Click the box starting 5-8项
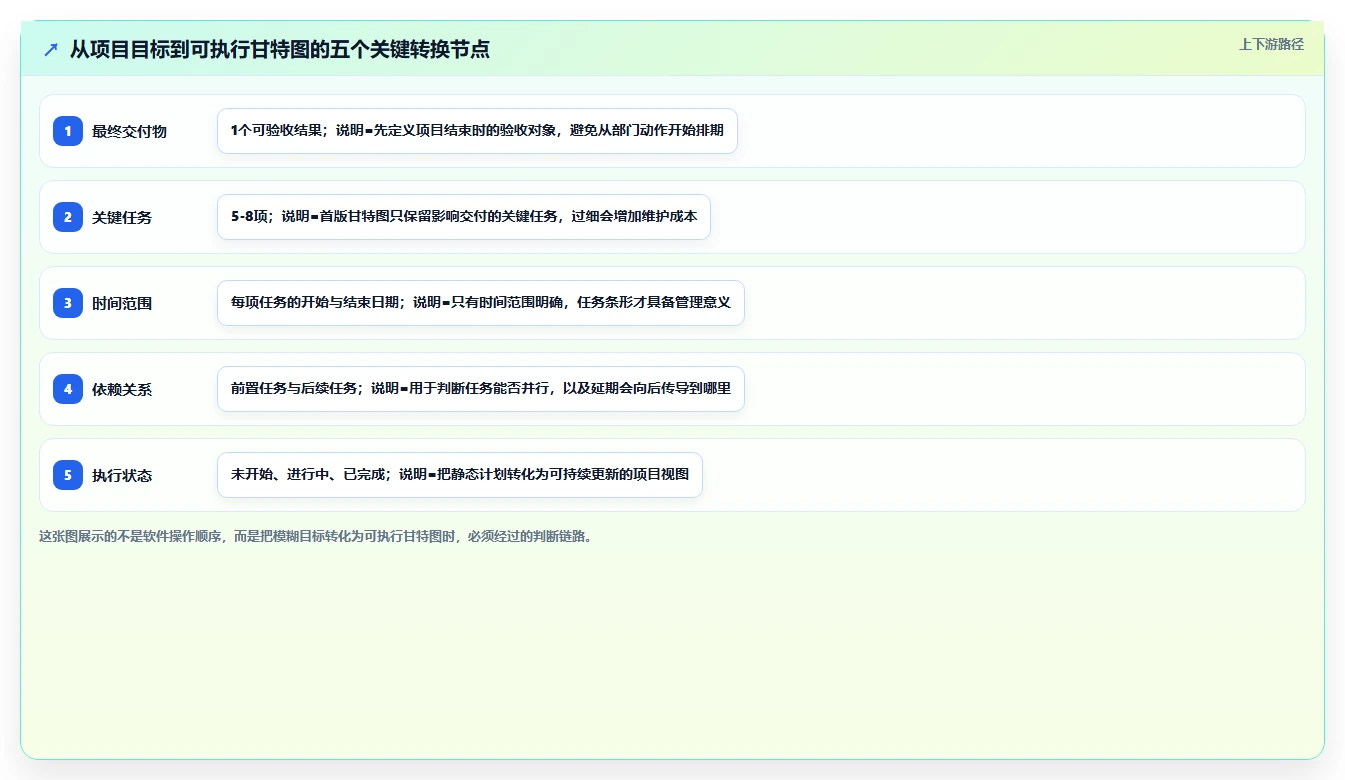 [x=464, y=217]
